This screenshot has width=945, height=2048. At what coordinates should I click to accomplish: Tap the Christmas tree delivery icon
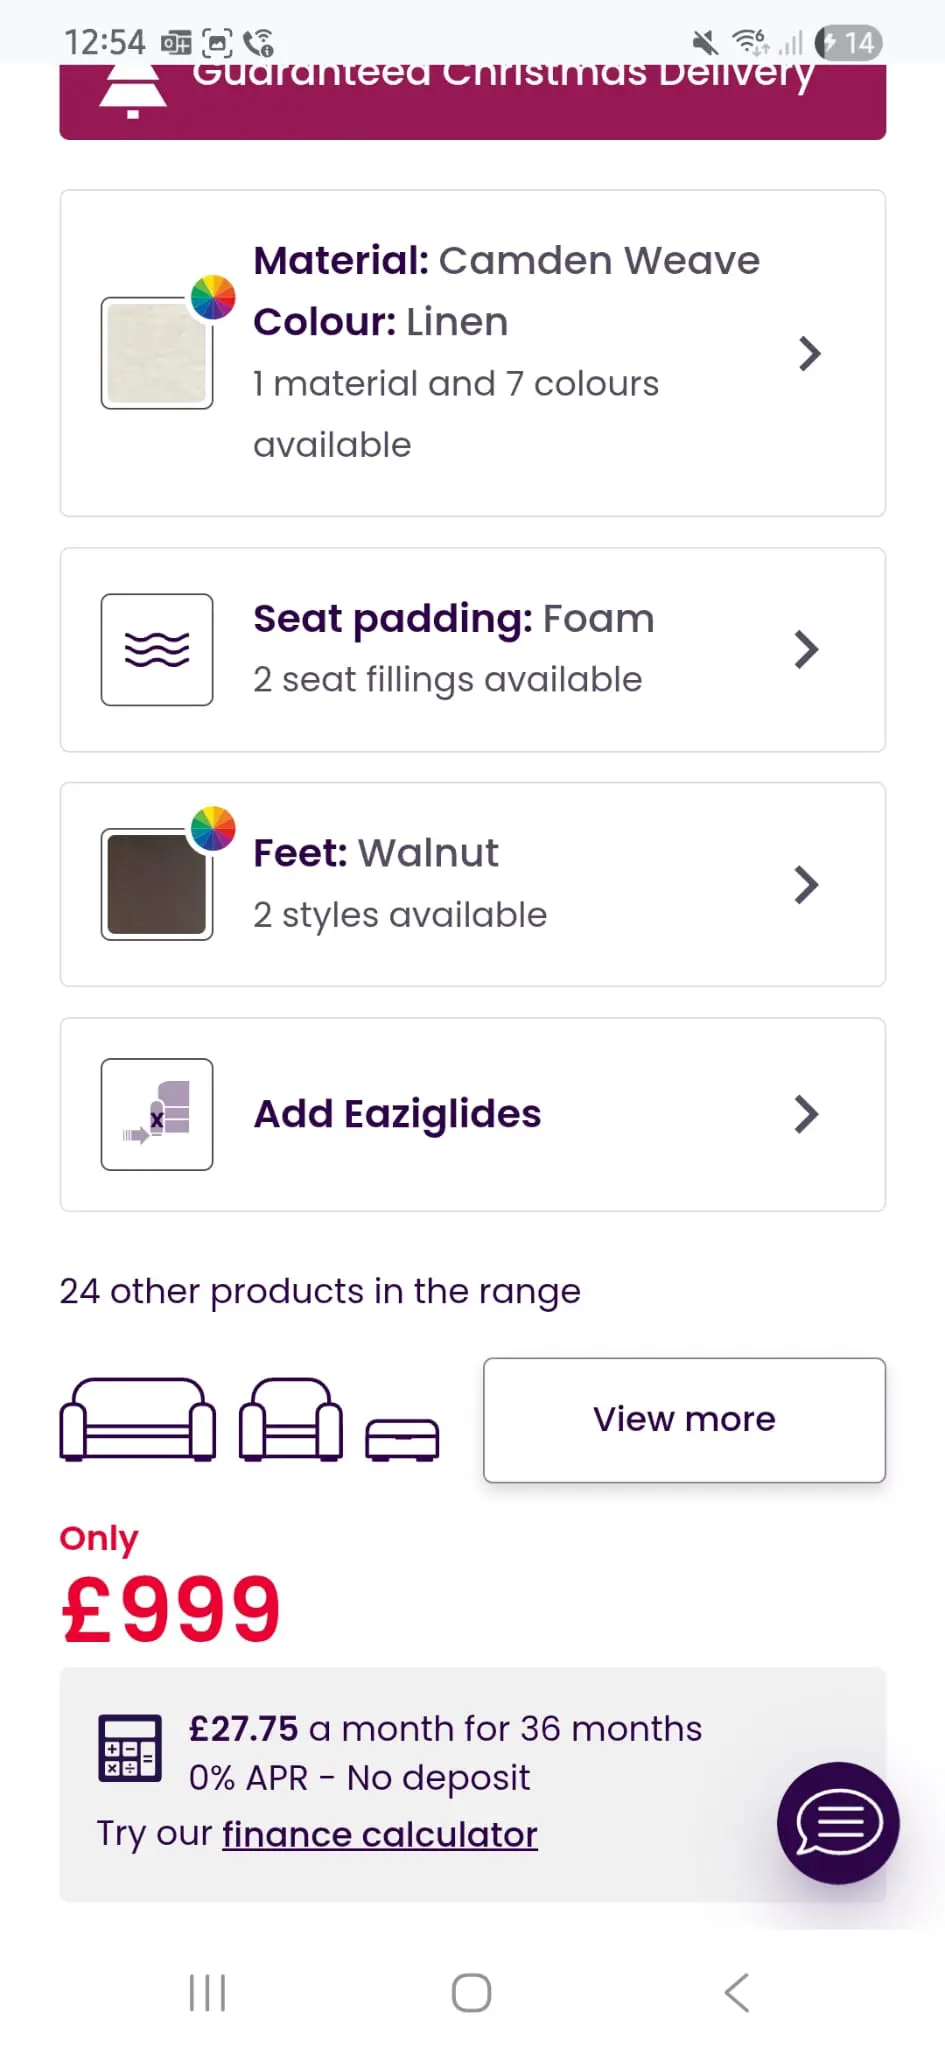133,92
